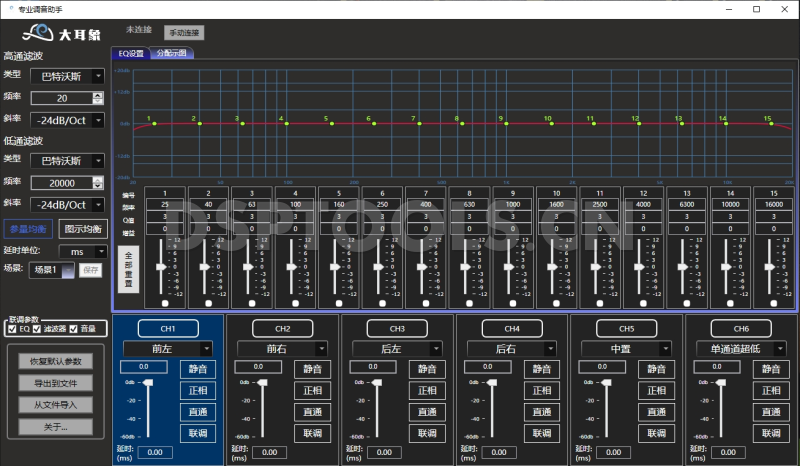Toggle the 音量 link checkbox
This screenshot has width=800, height=466.
pos(75,328)
